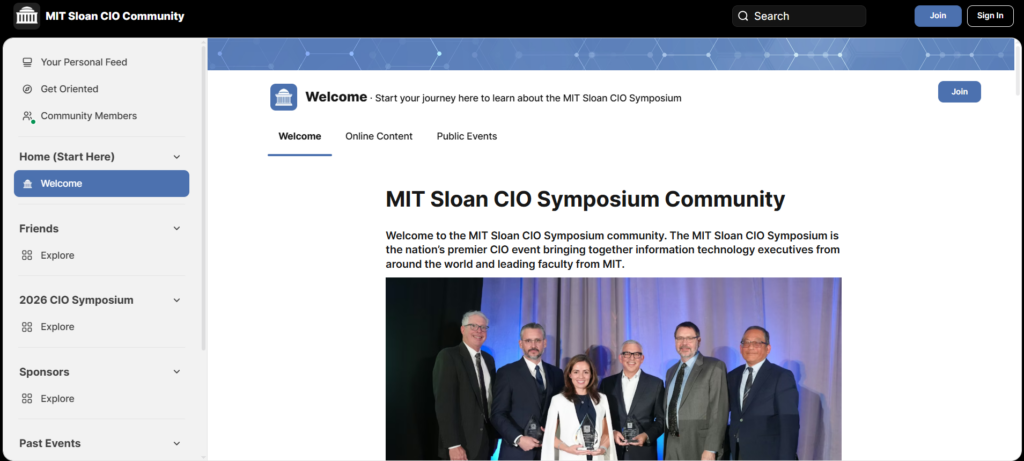Click the 2026 CIO Symposium section label
Viewport: 1024px width, 461px height.
76,300
